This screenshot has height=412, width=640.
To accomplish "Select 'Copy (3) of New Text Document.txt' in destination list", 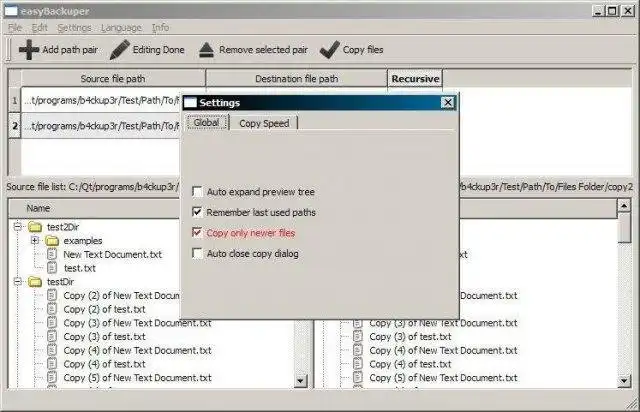I will [x=443, y=323].
